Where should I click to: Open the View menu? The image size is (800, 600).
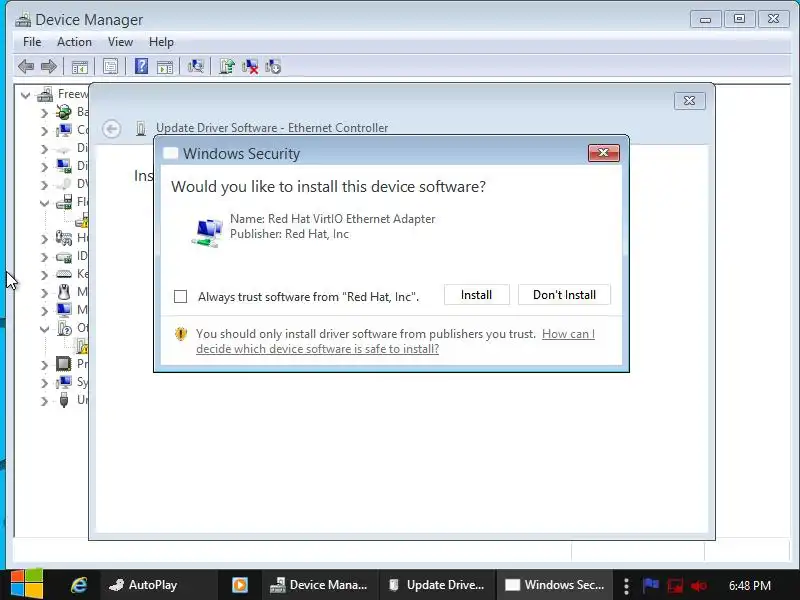(x=120, y=42)
